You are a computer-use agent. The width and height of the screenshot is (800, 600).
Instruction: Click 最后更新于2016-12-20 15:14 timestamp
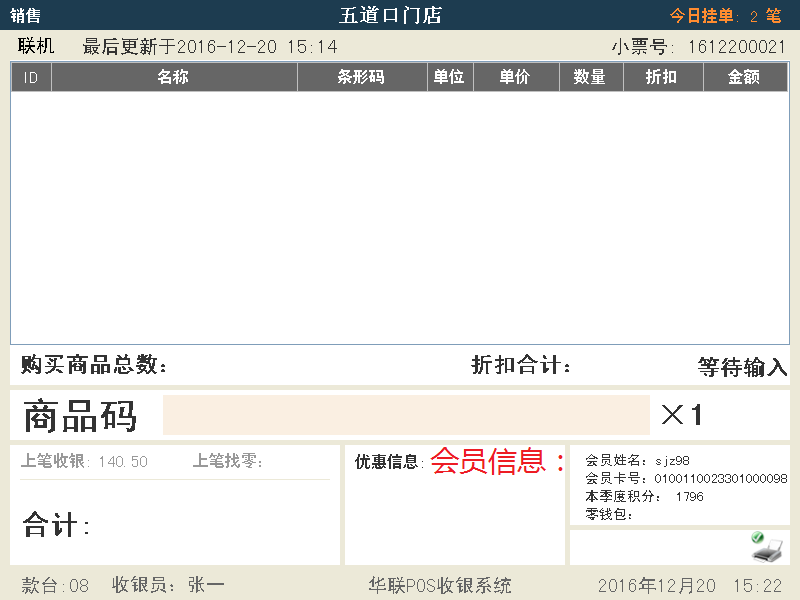(x=210, y=46)
